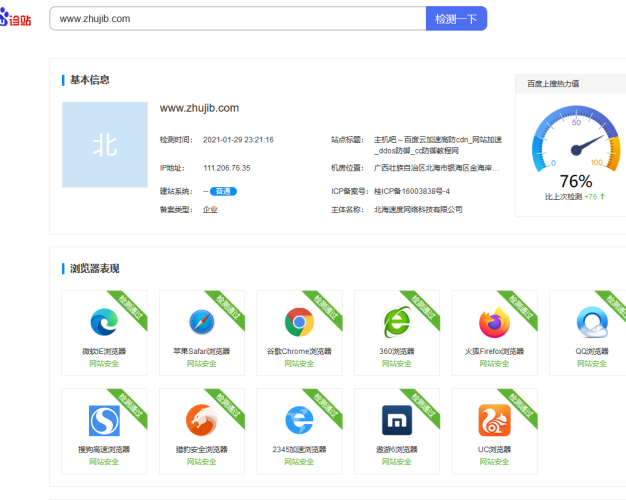Click the www.zhujib.com site heading
Viewport: 626px width, 500px height.
click(x=199, y=108)
